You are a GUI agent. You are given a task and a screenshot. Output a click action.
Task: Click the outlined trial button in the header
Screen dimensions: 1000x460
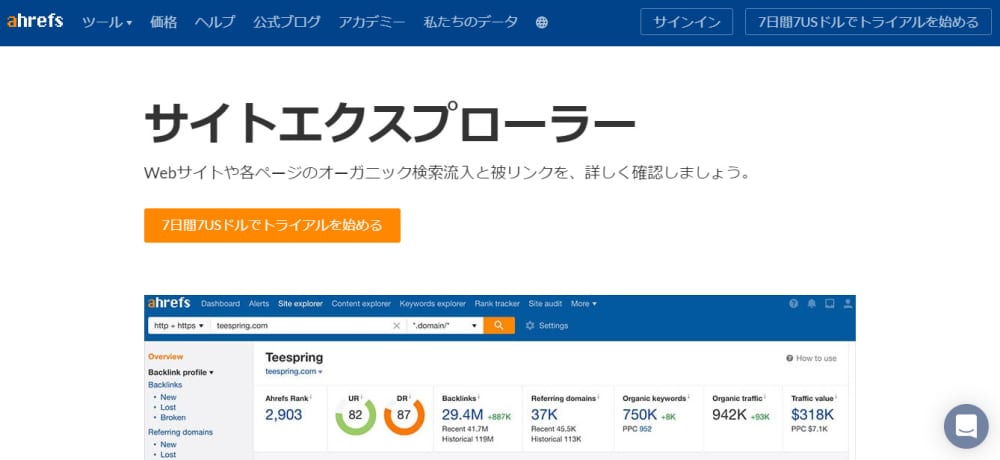pos(868,22)
